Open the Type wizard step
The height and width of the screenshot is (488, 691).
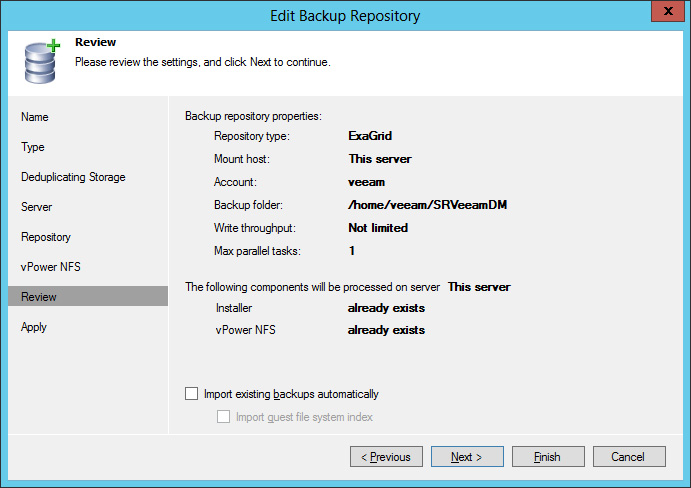pos(33,147)
